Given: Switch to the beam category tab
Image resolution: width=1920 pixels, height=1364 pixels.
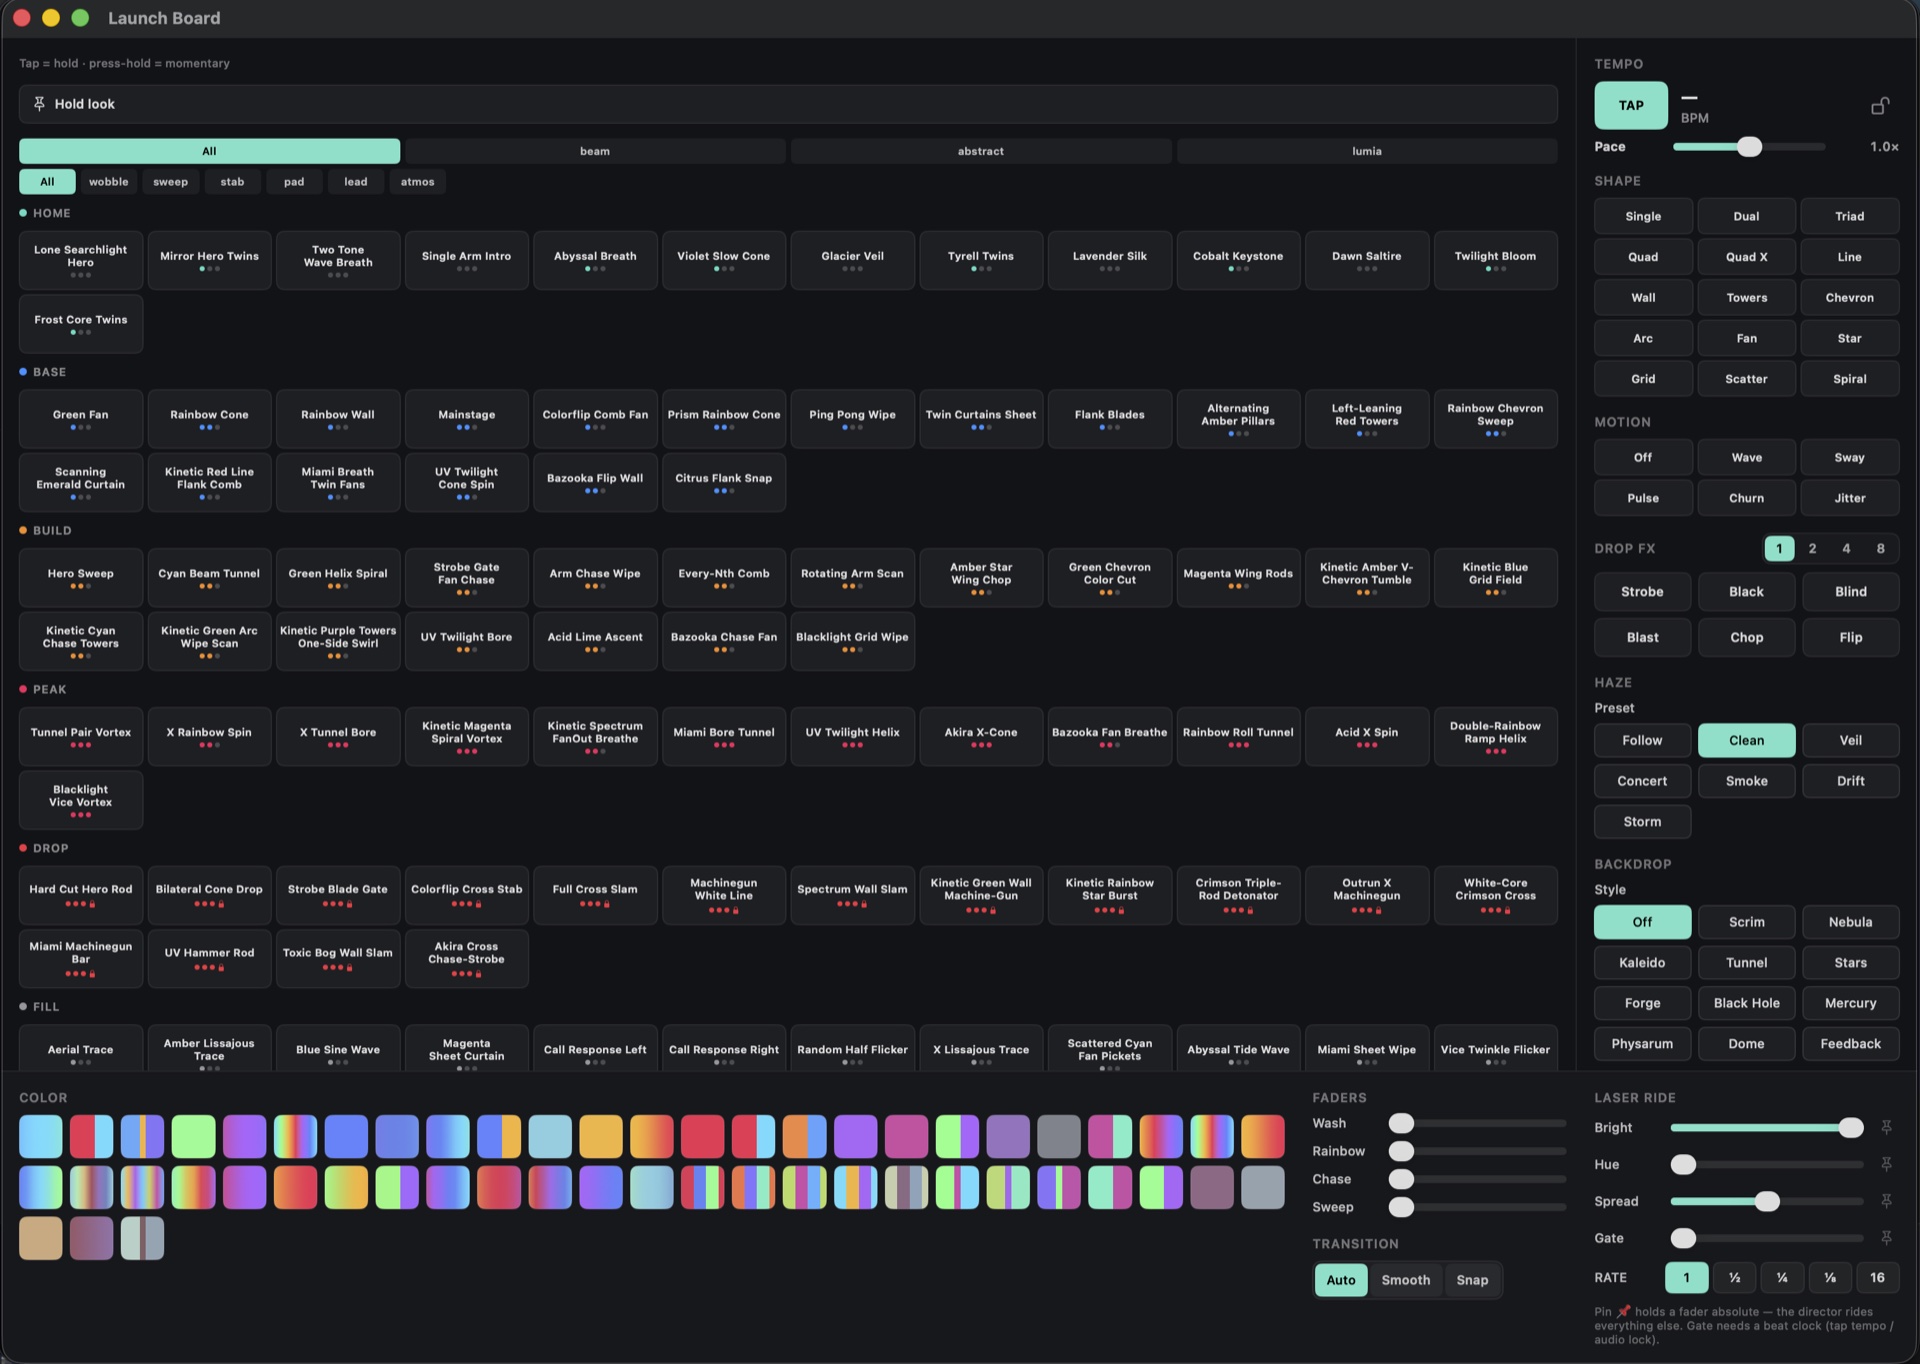Looking at the screenshot, I should click(595, 151).
